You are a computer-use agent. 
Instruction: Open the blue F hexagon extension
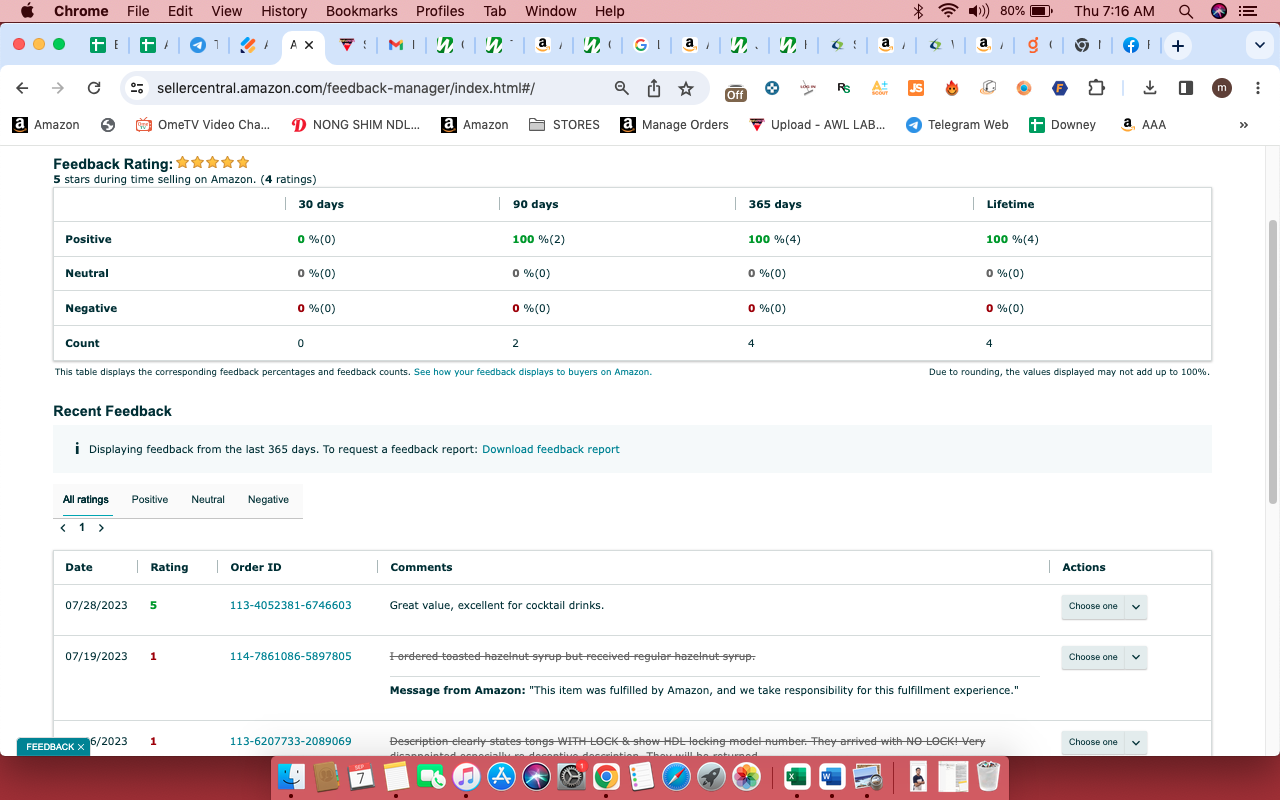coord(1060,88)
